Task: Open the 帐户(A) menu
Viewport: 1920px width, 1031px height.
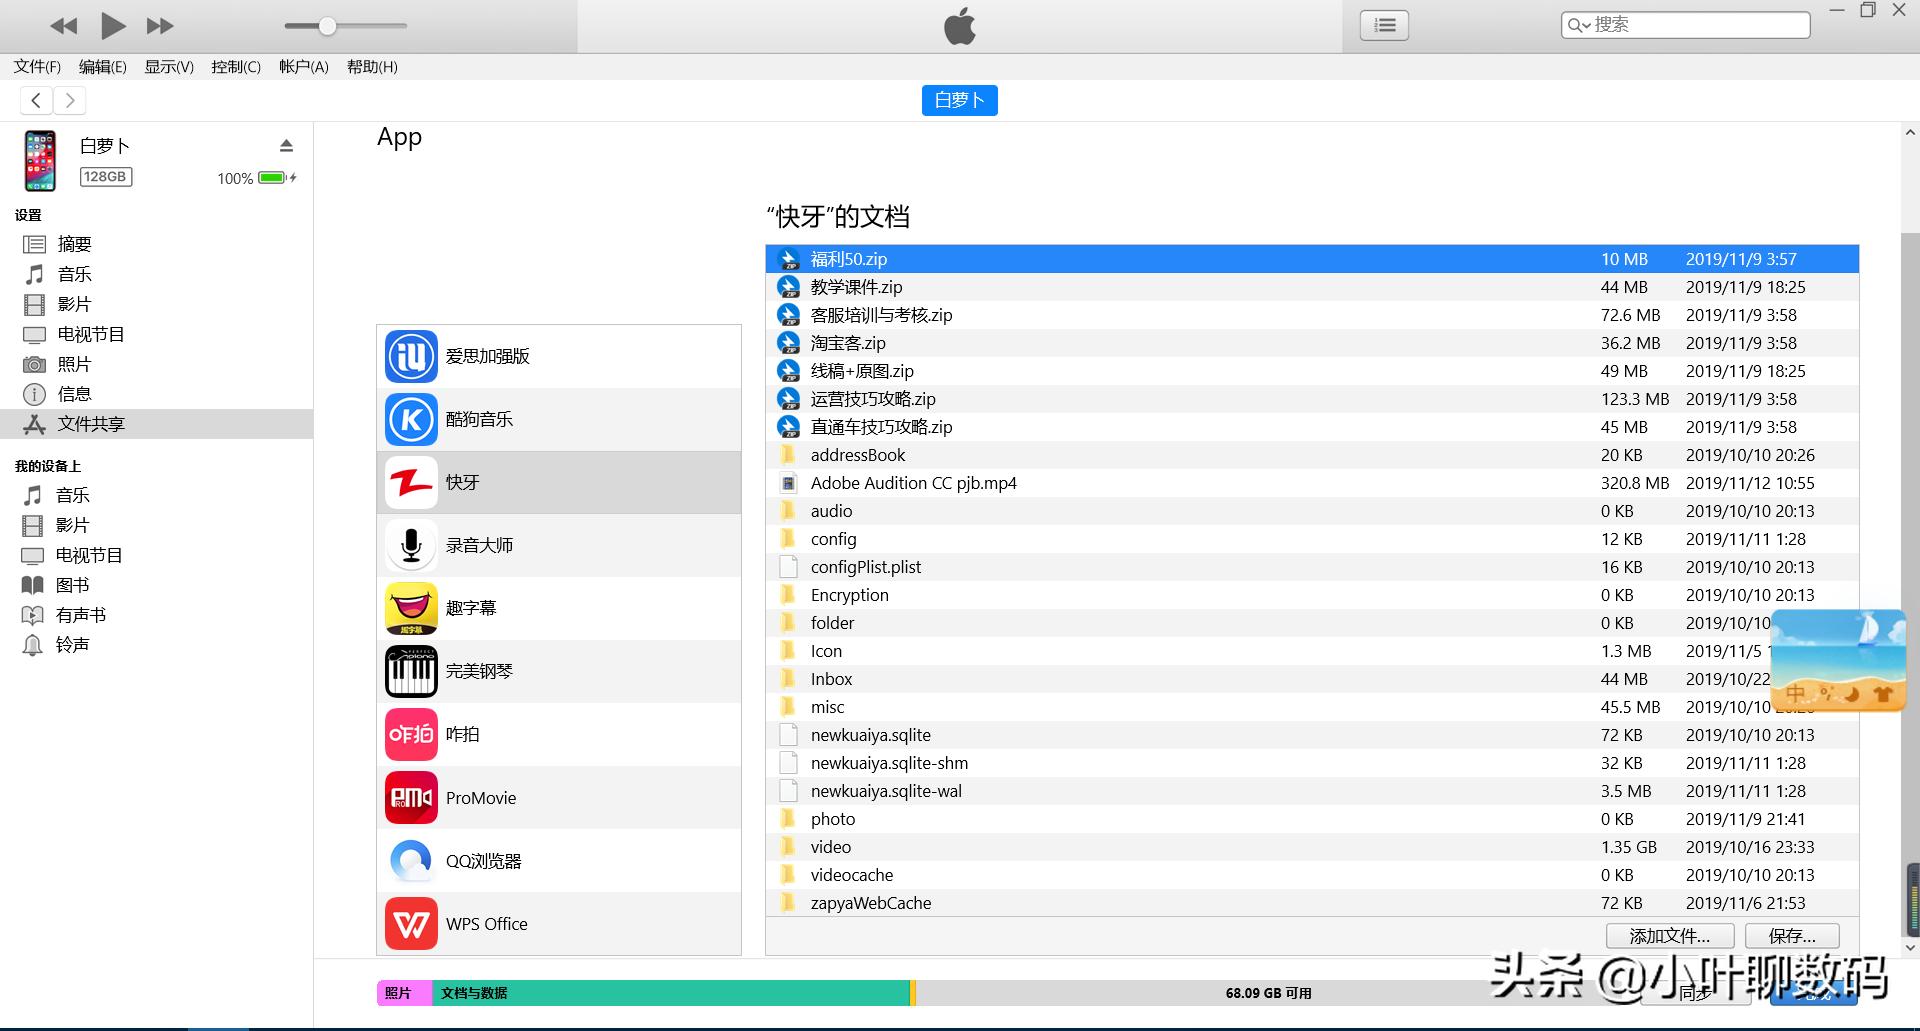Action: pos(303,67)
